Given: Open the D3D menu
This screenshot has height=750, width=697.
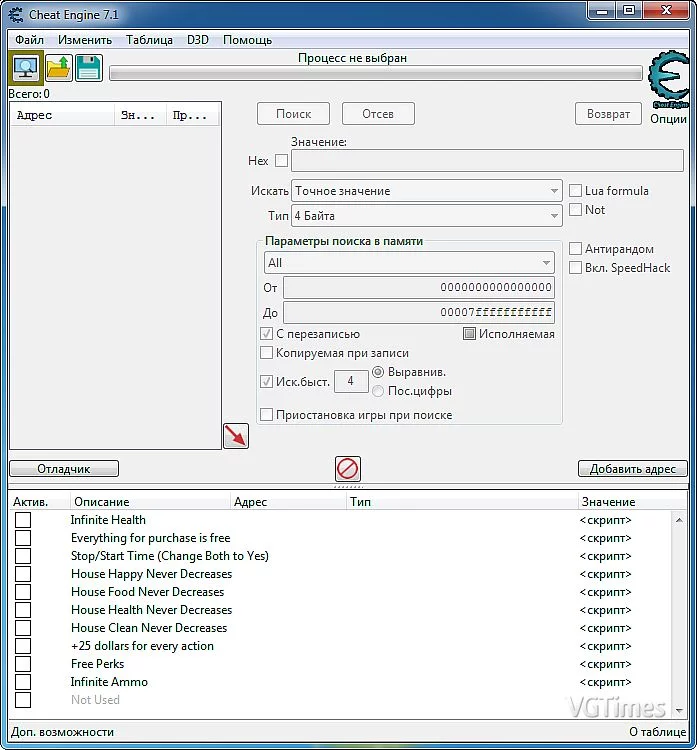Looking at the screenshot, I should tap(198, 40).
